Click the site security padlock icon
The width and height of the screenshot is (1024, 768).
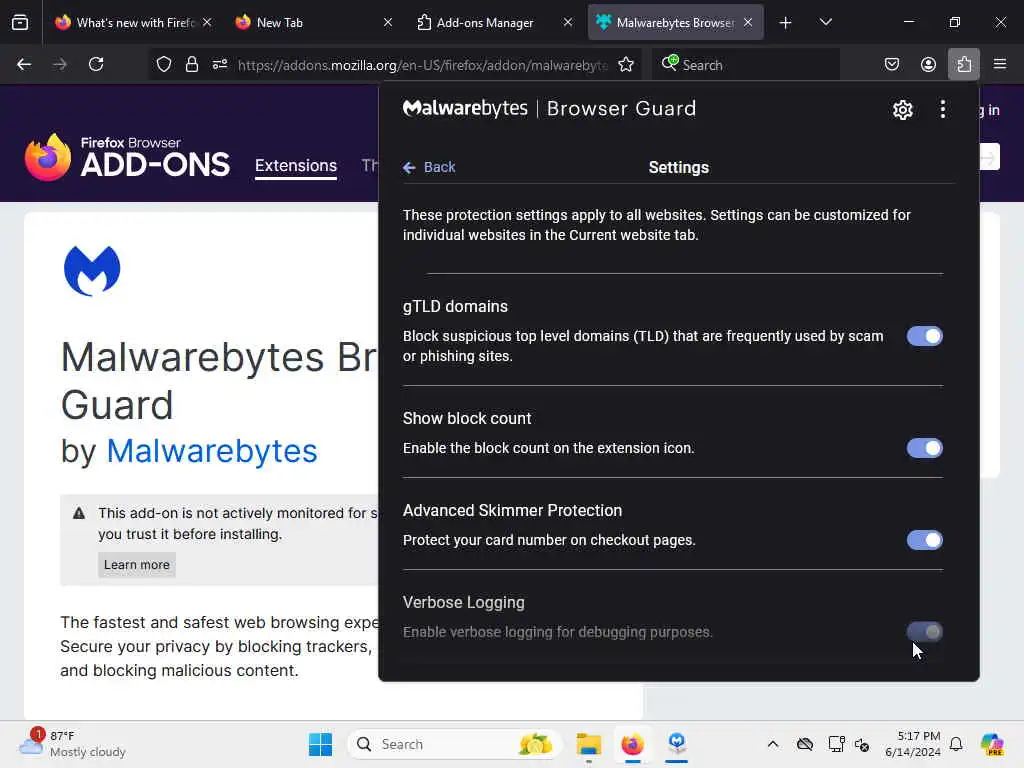click(x=191, y=64)
